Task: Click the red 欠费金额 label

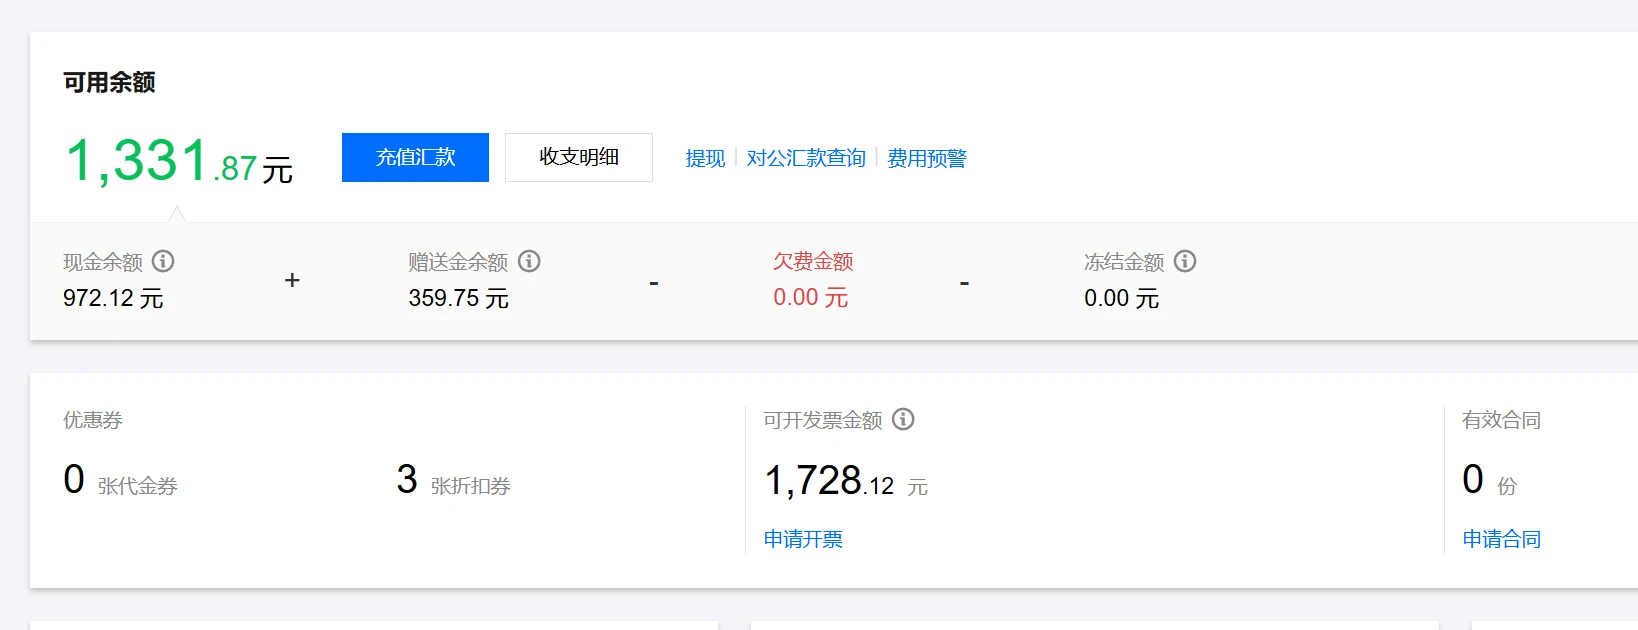Action: tap(813, 261)
